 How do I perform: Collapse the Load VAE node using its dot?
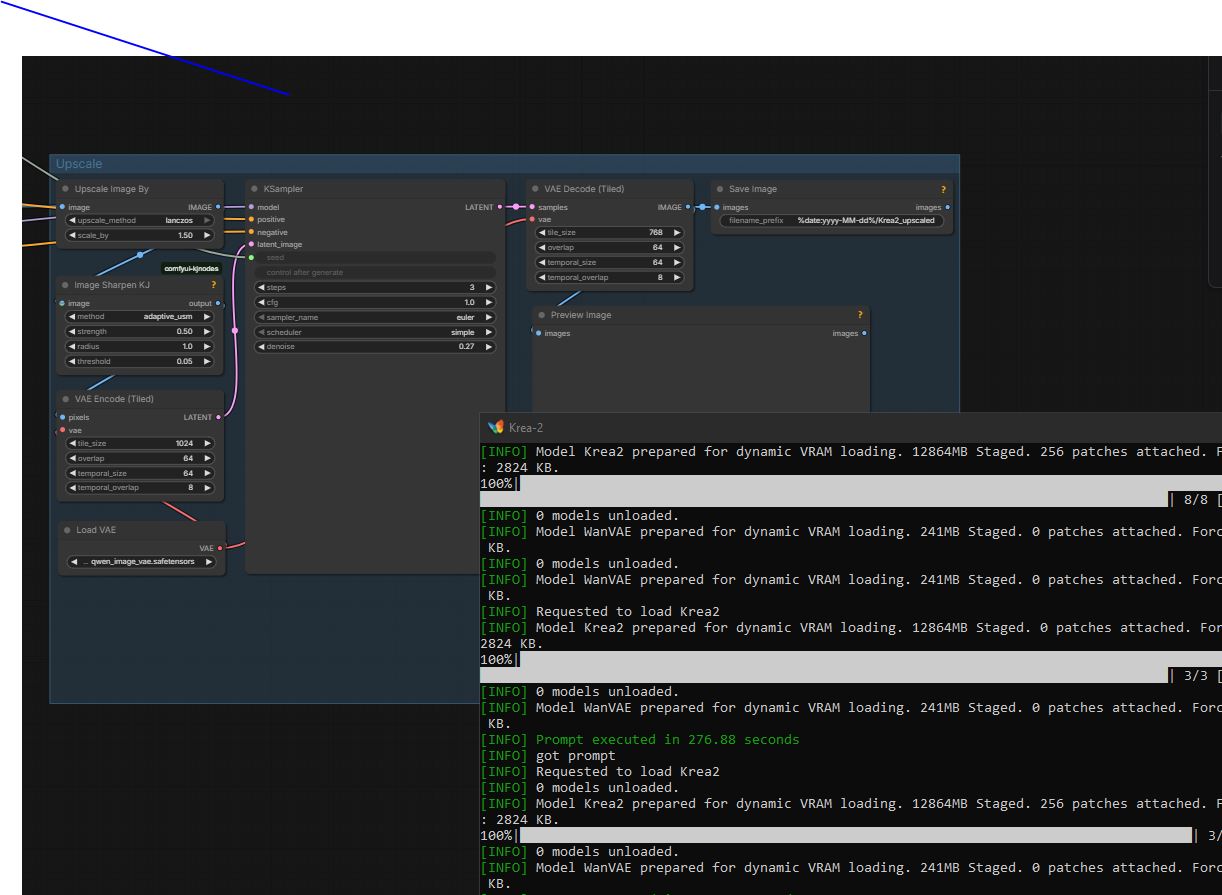click(67, 530)
